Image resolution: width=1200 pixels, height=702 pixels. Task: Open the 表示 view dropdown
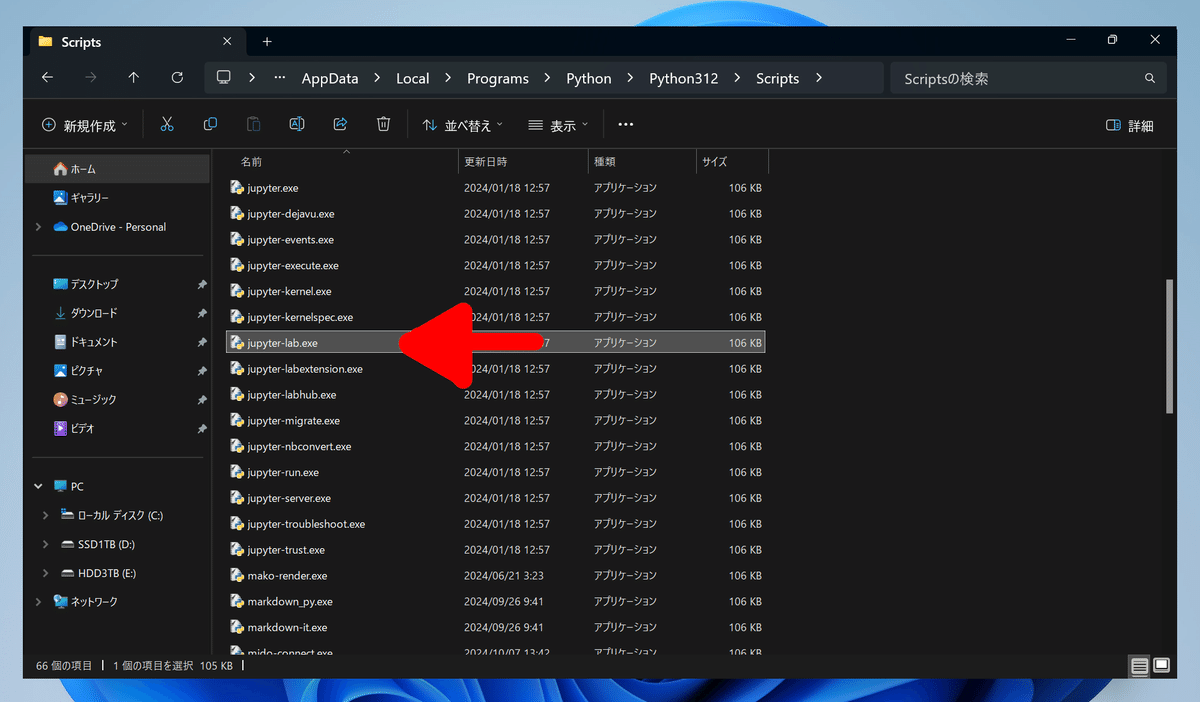coord(558,125)
